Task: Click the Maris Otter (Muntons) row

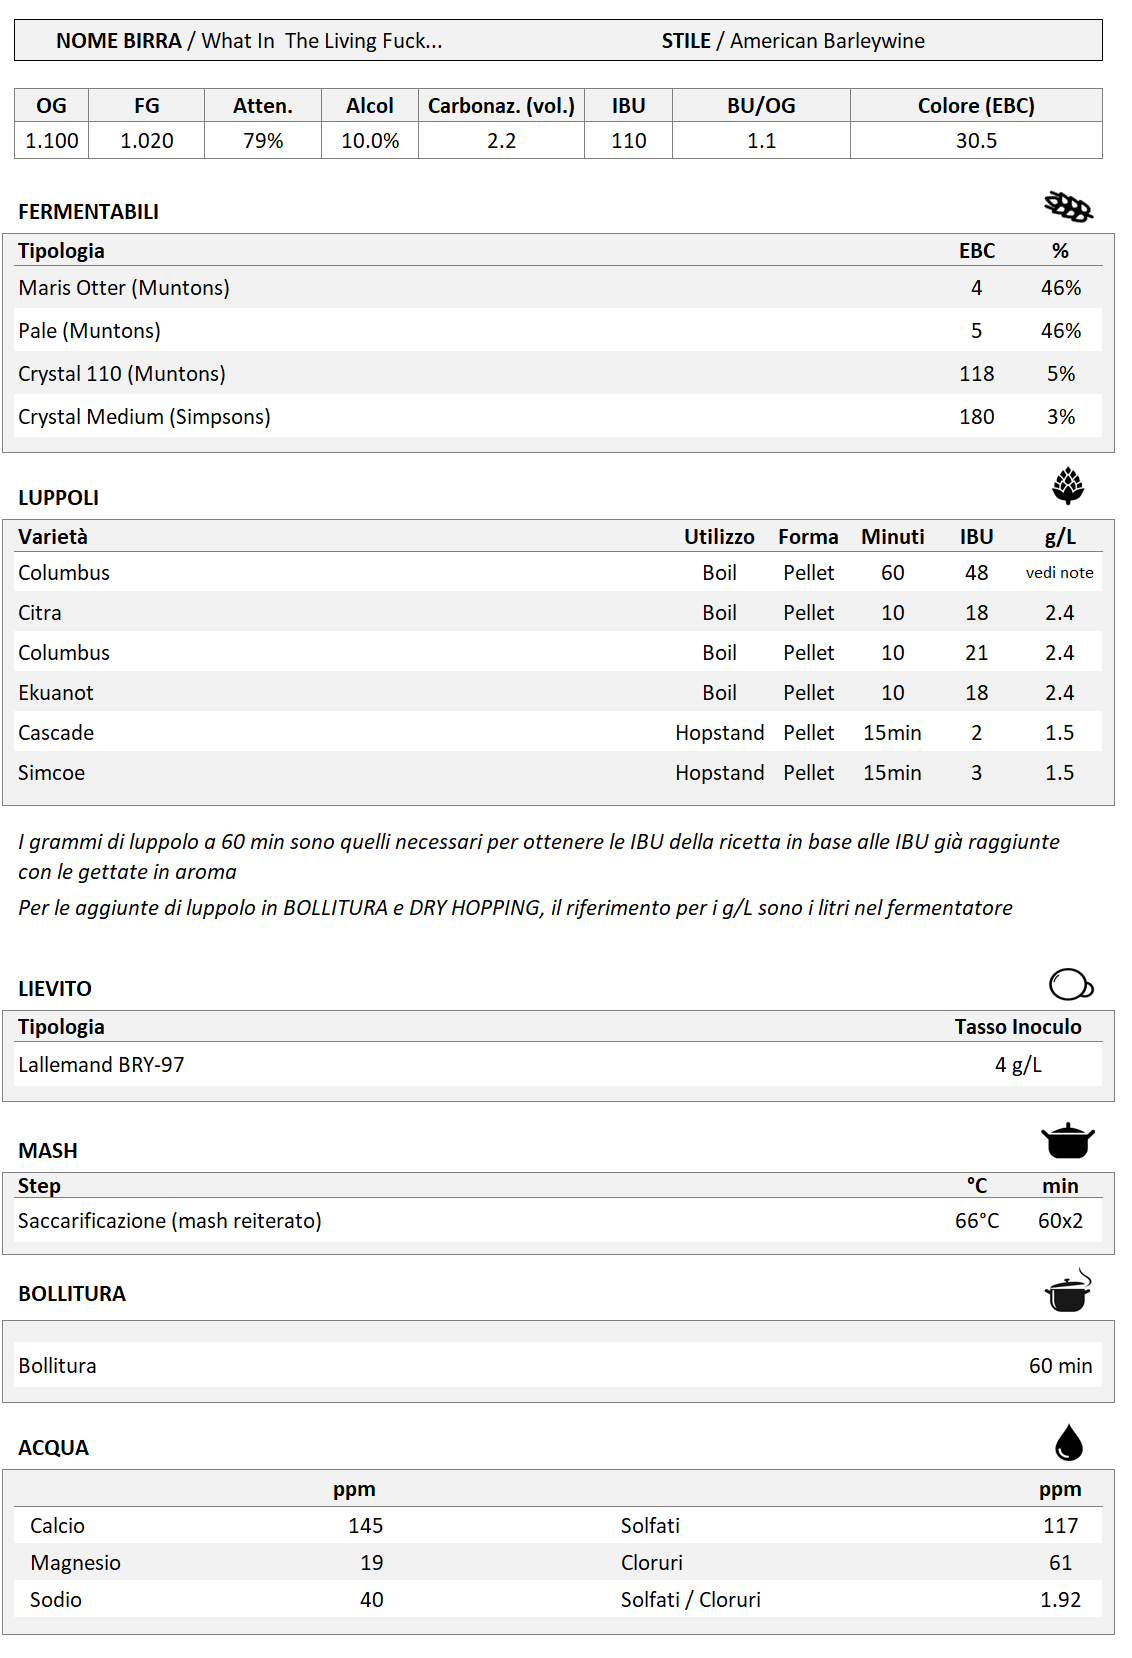Action: coord(124,288)
